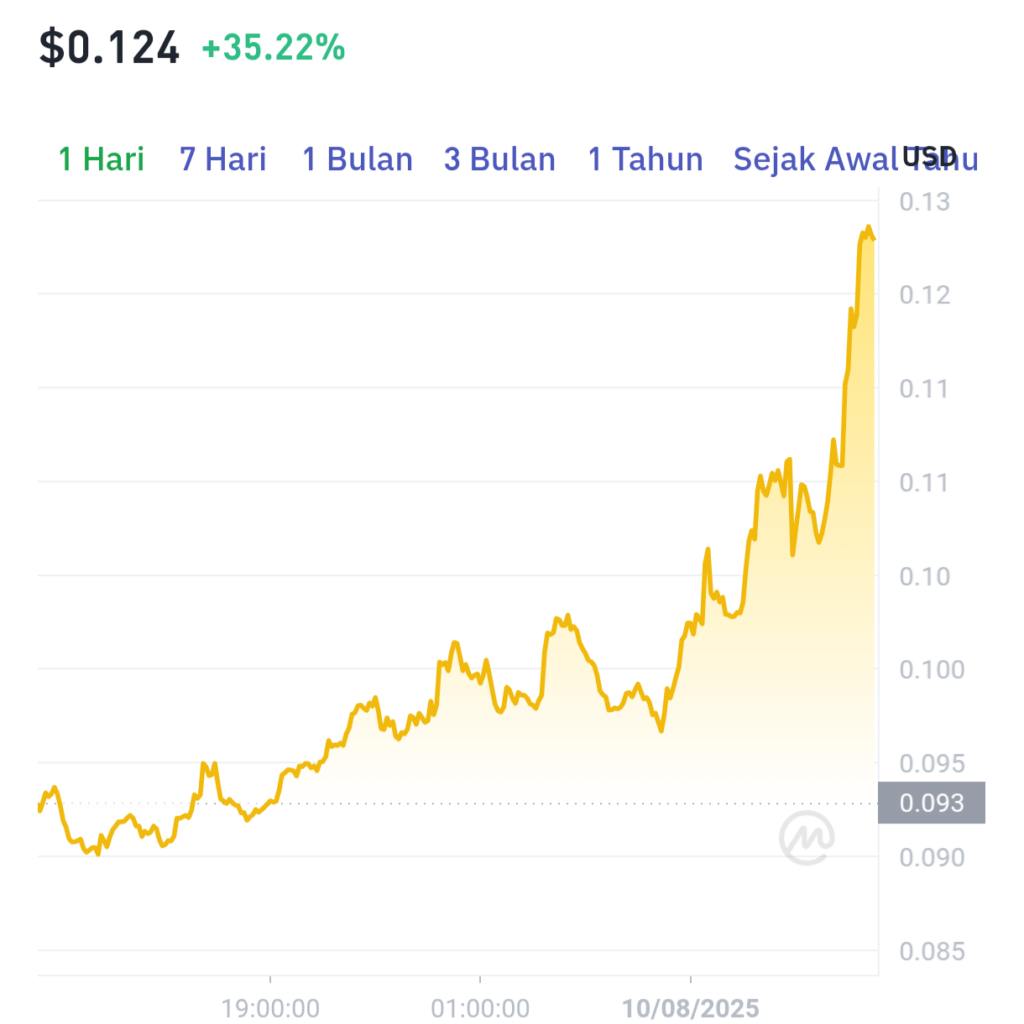Click the 01:00:00 time axis label
Screen dimensions: 1024x1024
click(480, 1008)
